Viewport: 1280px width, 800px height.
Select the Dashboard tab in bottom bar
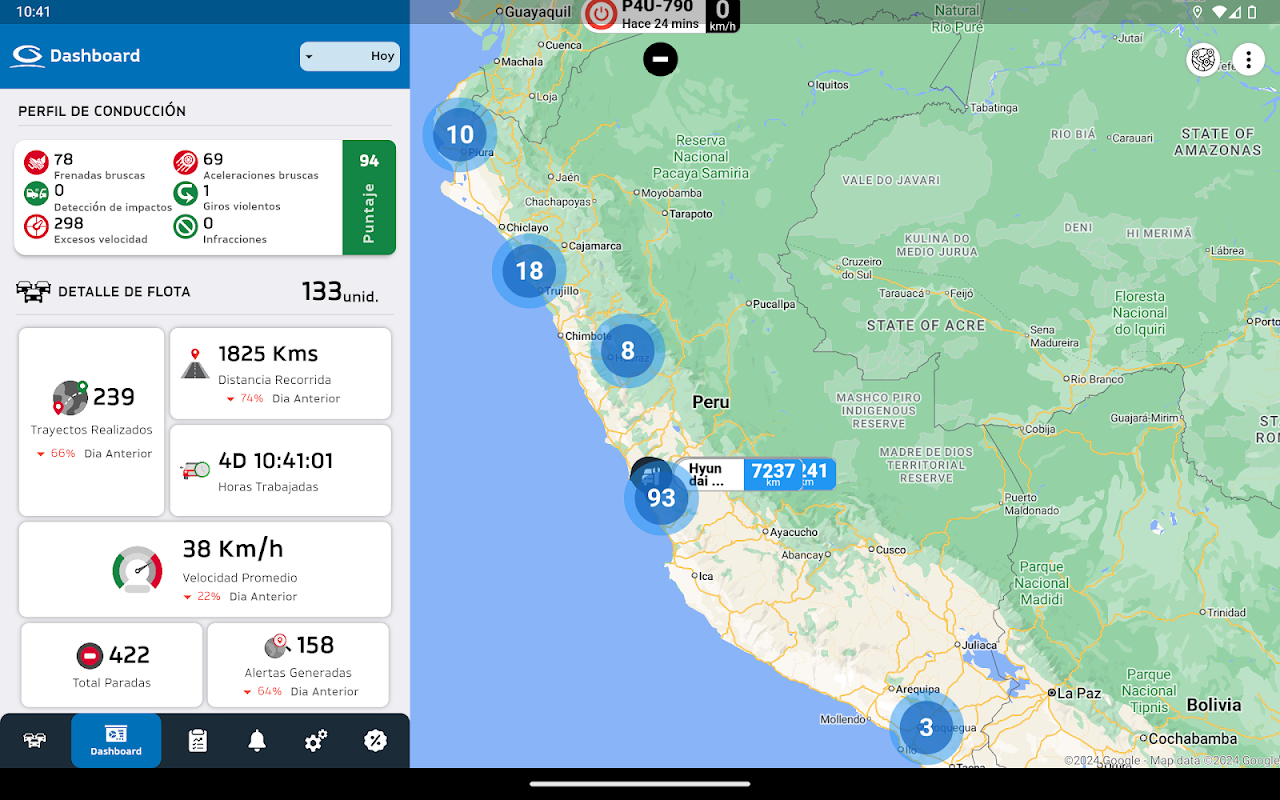click(116, 741)
